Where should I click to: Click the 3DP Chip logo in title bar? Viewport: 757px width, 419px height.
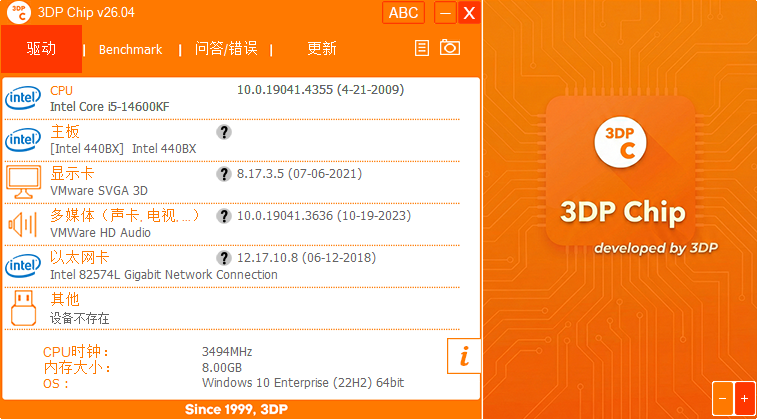pyautogui.click(x=19, y=12)
